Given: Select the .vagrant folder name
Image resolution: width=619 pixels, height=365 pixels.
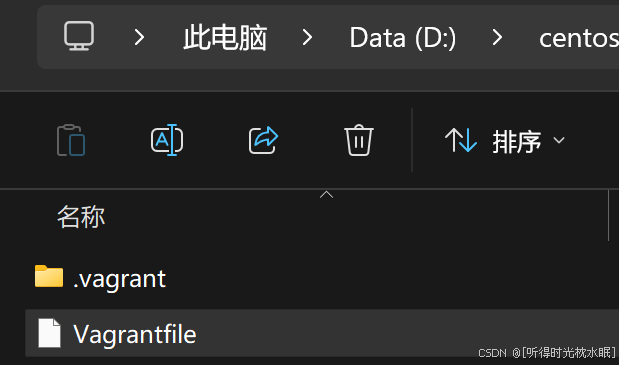Looking at the screenshot, I should pos(119,279).
